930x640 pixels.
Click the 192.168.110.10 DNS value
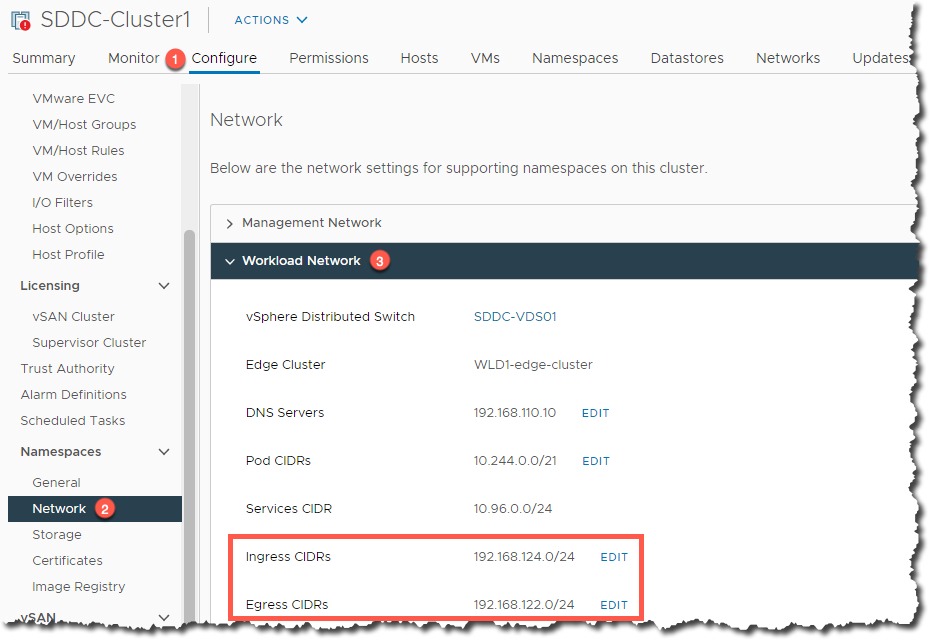click(x=515, y=413)
